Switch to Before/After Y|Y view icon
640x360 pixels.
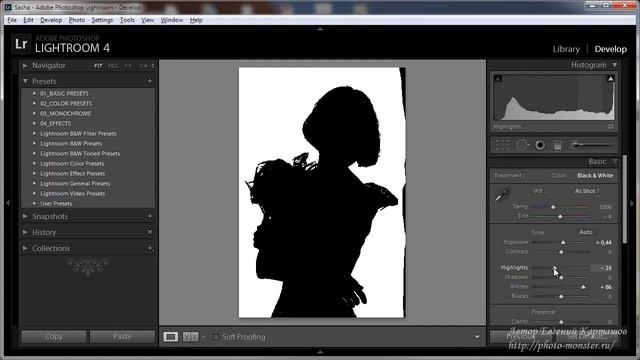point(191,337)
